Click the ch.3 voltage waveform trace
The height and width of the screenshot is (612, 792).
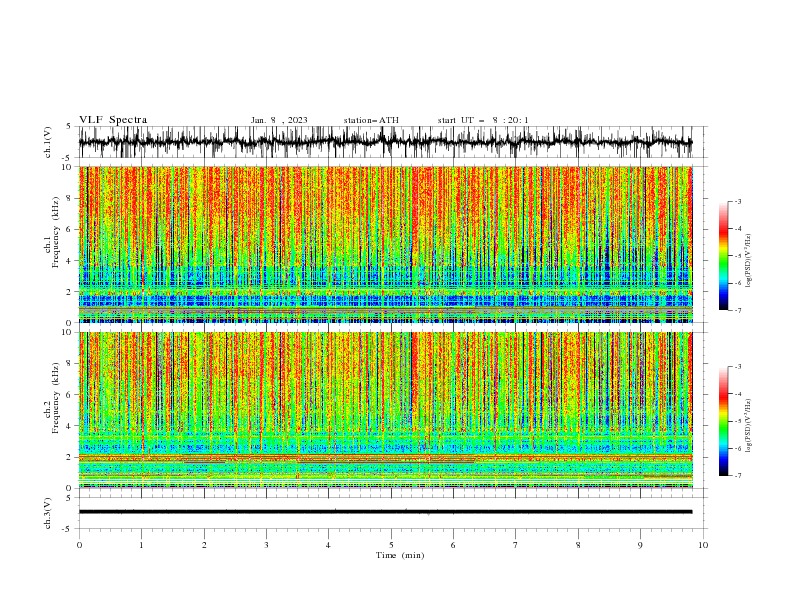[385, 512]
